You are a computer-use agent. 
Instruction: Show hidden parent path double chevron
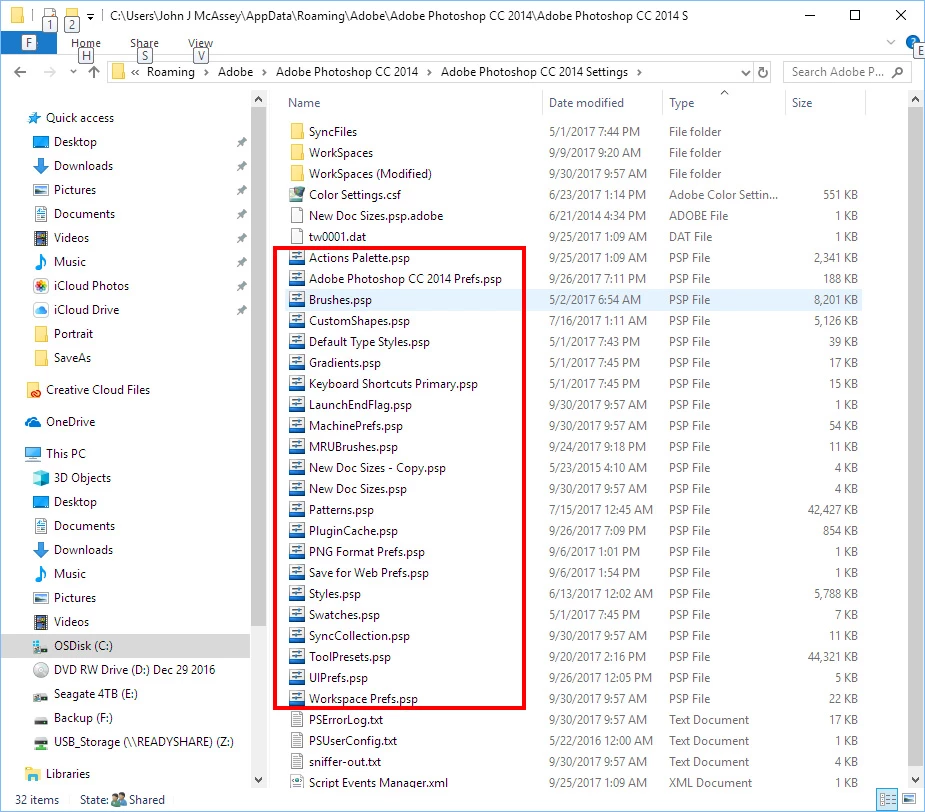click(x=135, y=73)
